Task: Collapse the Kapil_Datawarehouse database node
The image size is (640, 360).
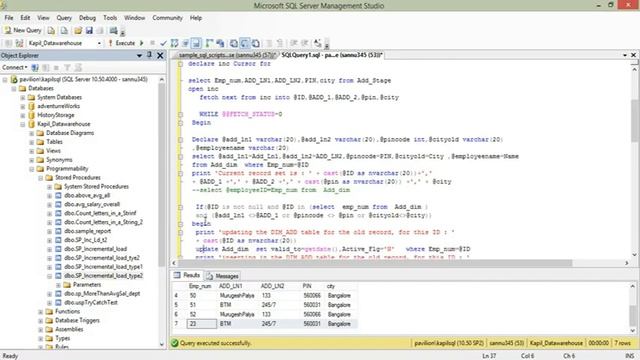Action: click(23, 124)
